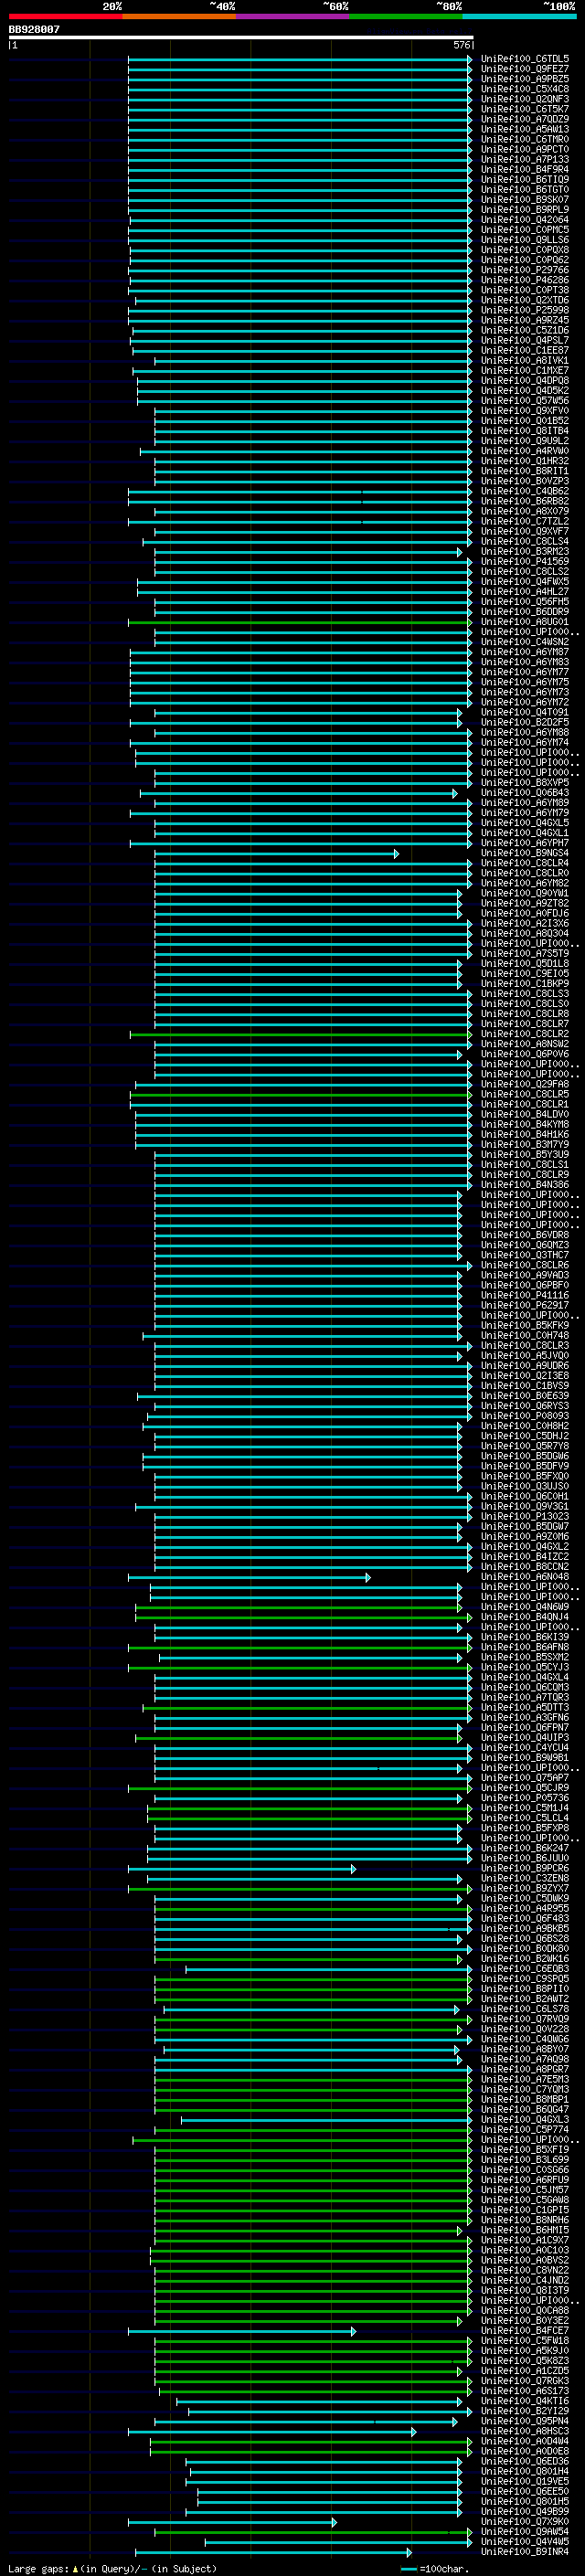This screenshot has height=2576, width=585.
Task: Click the white query sequence bar
Action: 241,37
